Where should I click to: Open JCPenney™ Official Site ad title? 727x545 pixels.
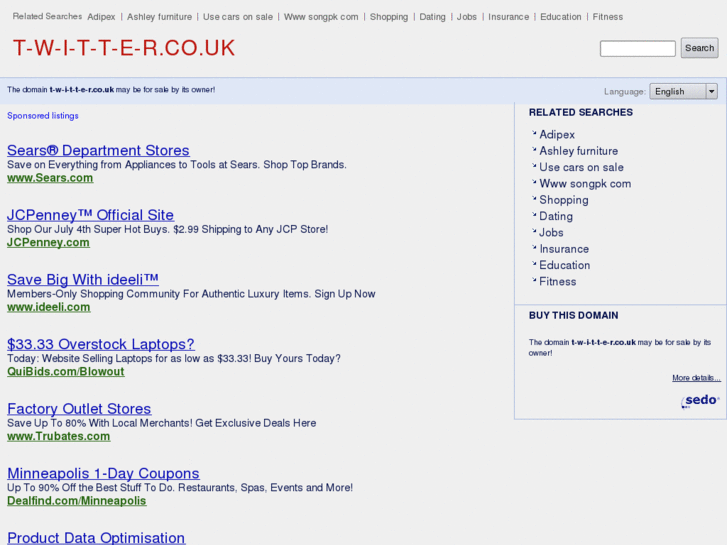pos(90,215)
